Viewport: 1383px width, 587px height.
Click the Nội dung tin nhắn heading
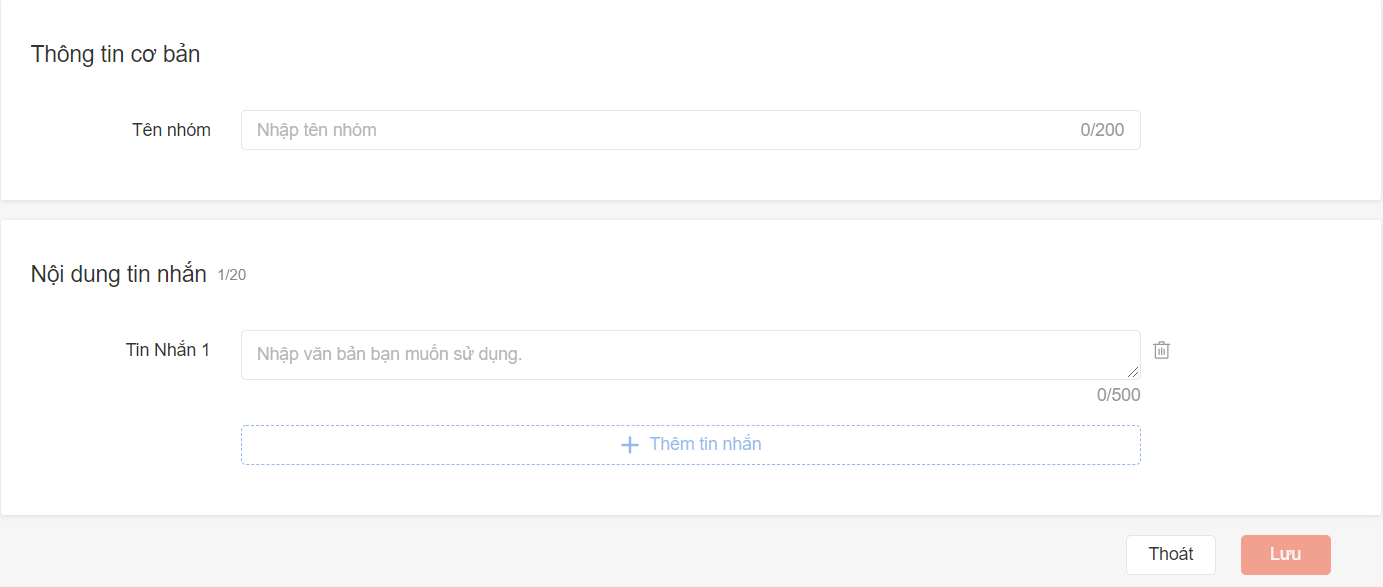point(118,274)
